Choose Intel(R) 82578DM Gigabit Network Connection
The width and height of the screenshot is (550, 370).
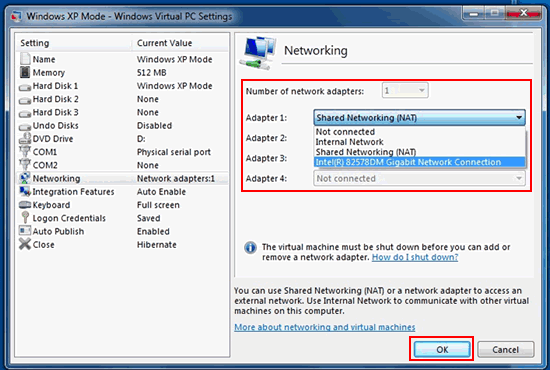click(419, 162)
